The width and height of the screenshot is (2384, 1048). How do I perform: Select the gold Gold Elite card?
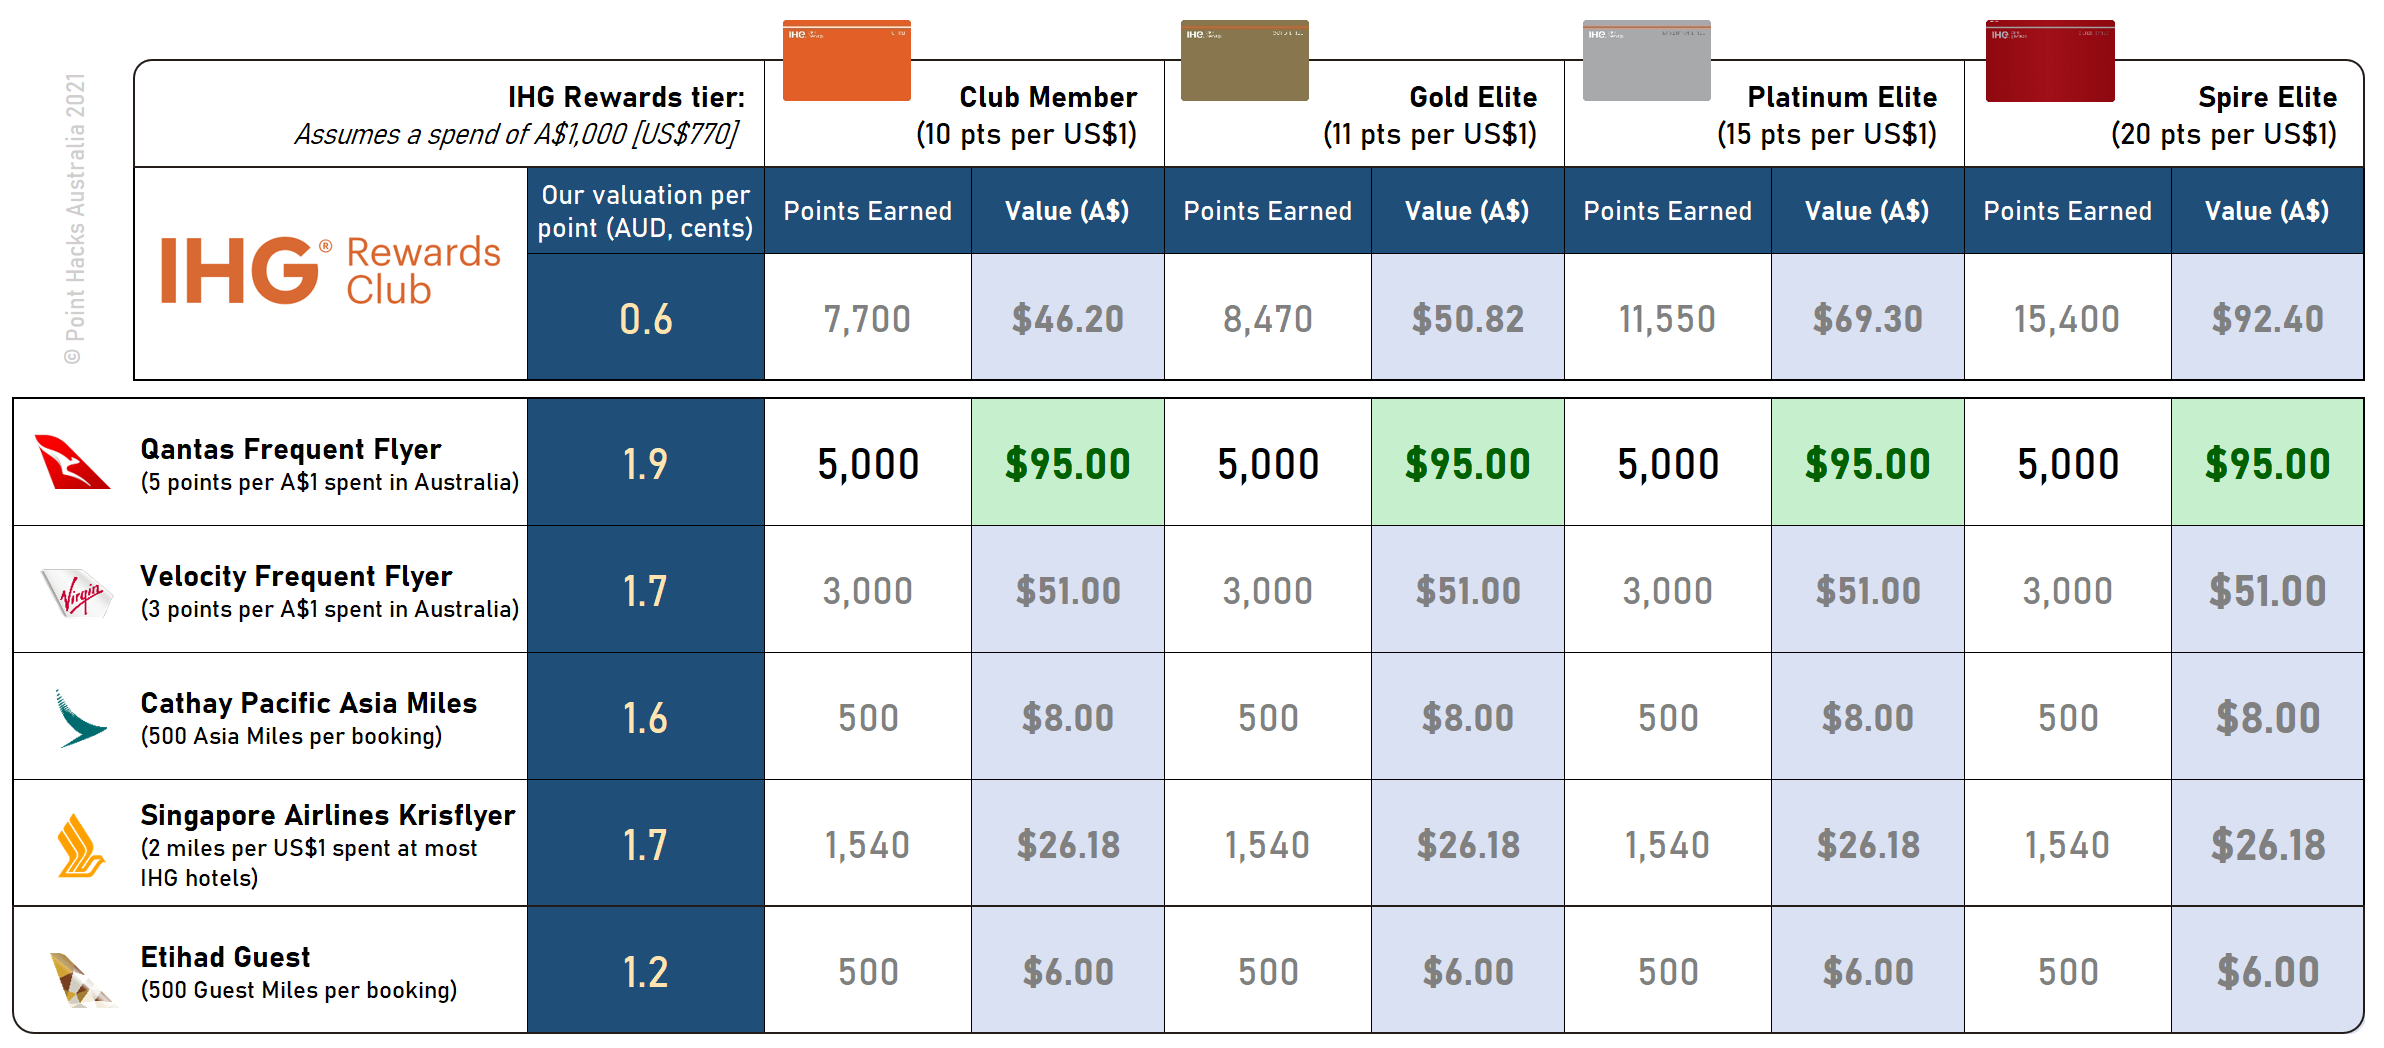tap(1244, 60)
